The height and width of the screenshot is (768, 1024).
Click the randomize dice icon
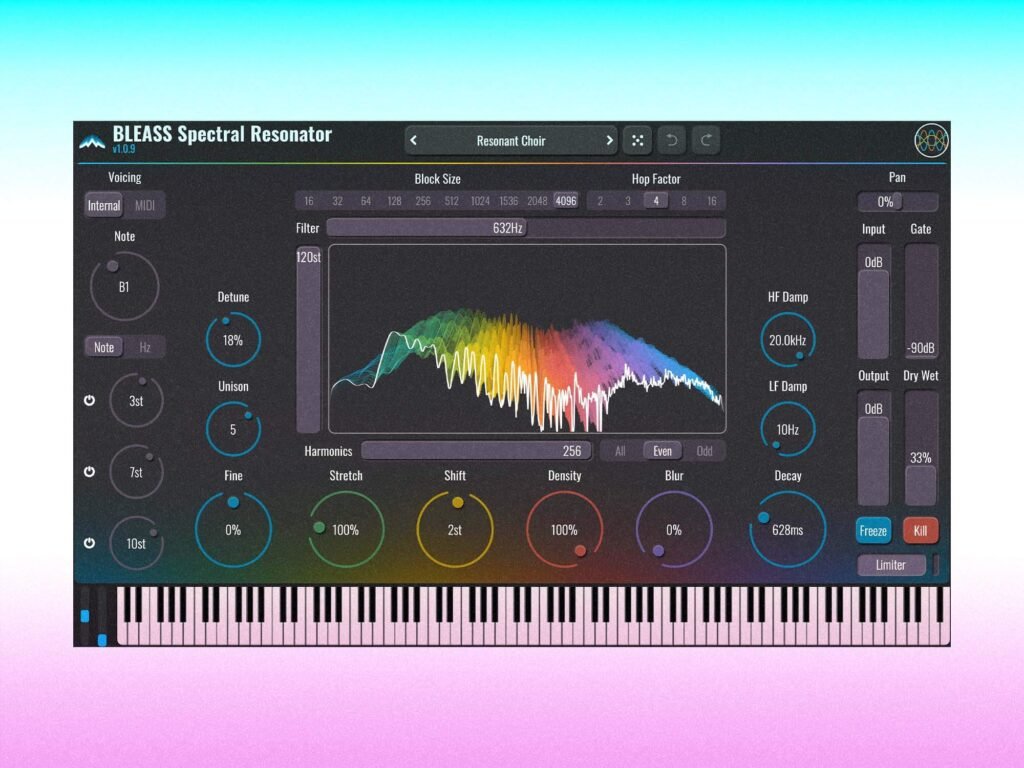click(637, 140)
